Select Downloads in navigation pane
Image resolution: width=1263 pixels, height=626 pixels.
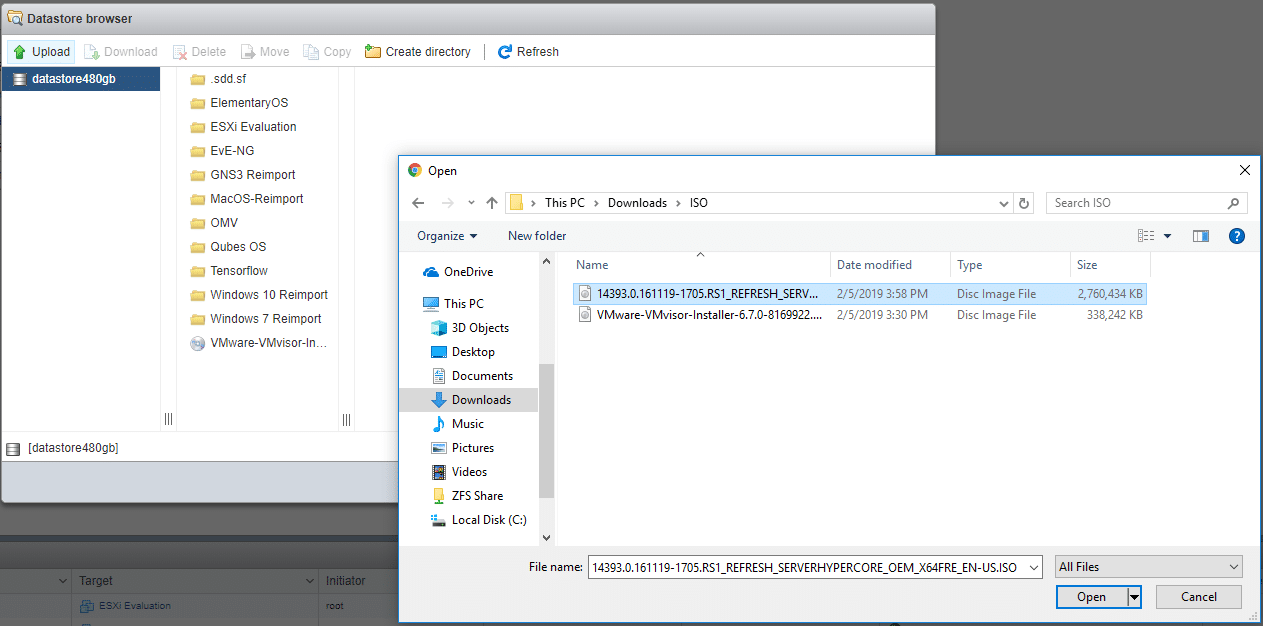click(469, 400)
